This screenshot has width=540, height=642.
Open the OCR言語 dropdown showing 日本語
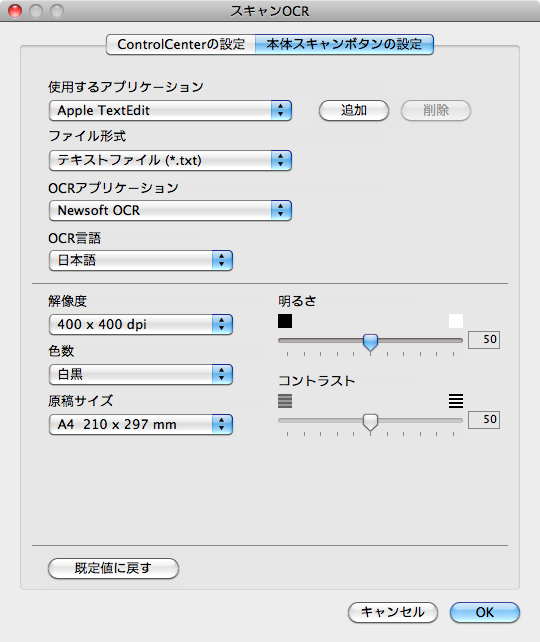pos(141,260)
